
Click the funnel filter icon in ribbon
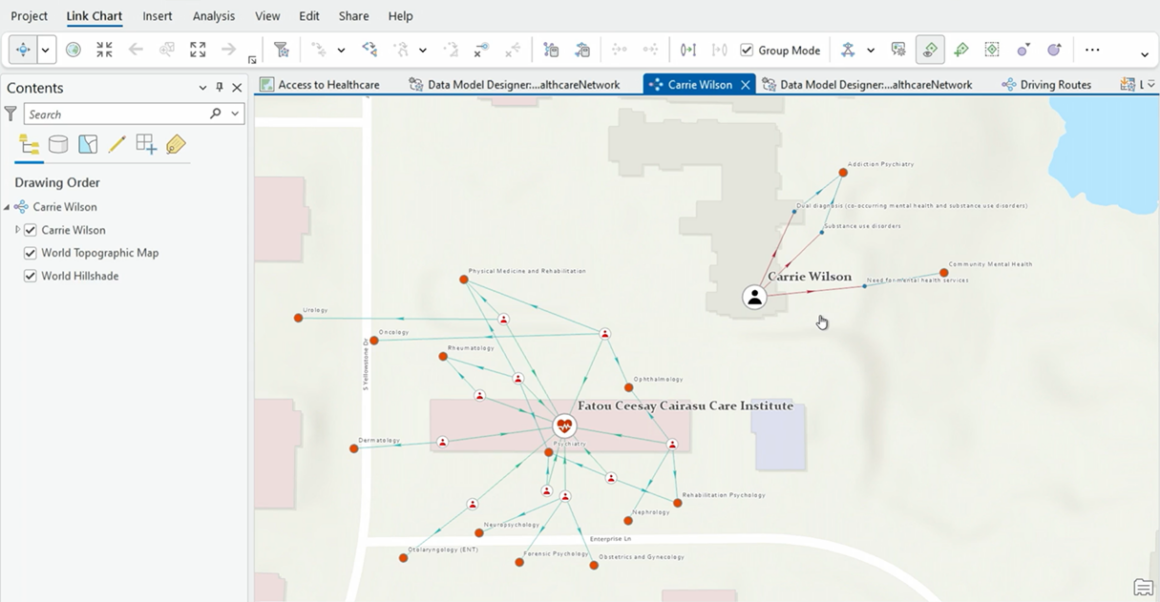(x=281, y=50)
